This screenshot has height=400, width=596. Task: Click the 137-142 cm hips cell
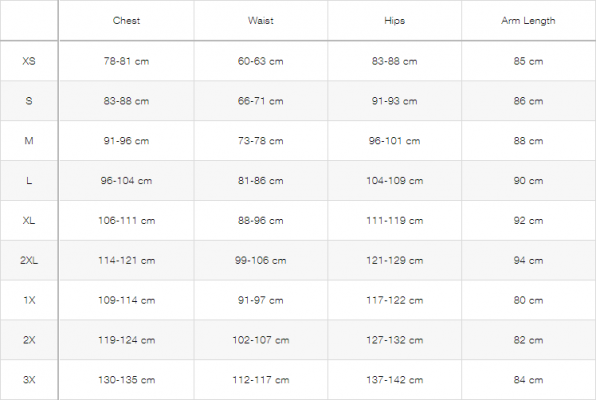click(395, 380)
